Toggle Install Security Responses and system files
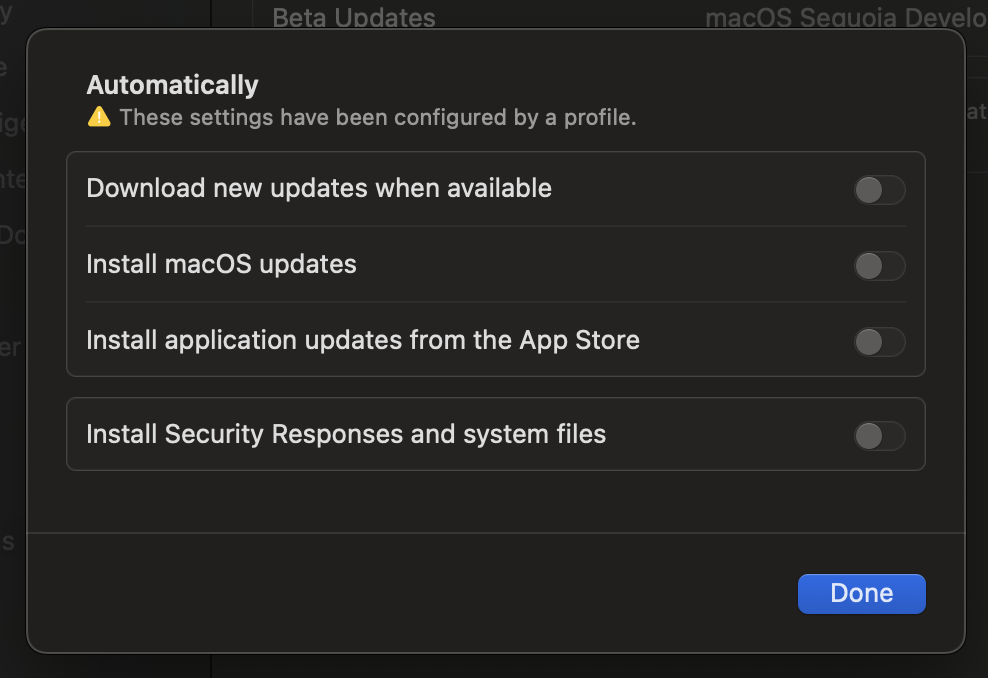The height and width of the screenshot is (678, 988). [x=880, y=436]
